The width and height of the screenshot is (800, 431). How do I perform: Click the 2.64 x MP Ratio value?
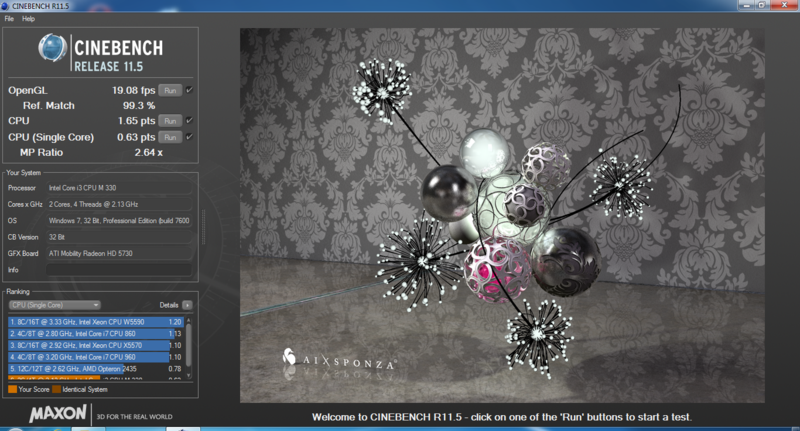148,153
